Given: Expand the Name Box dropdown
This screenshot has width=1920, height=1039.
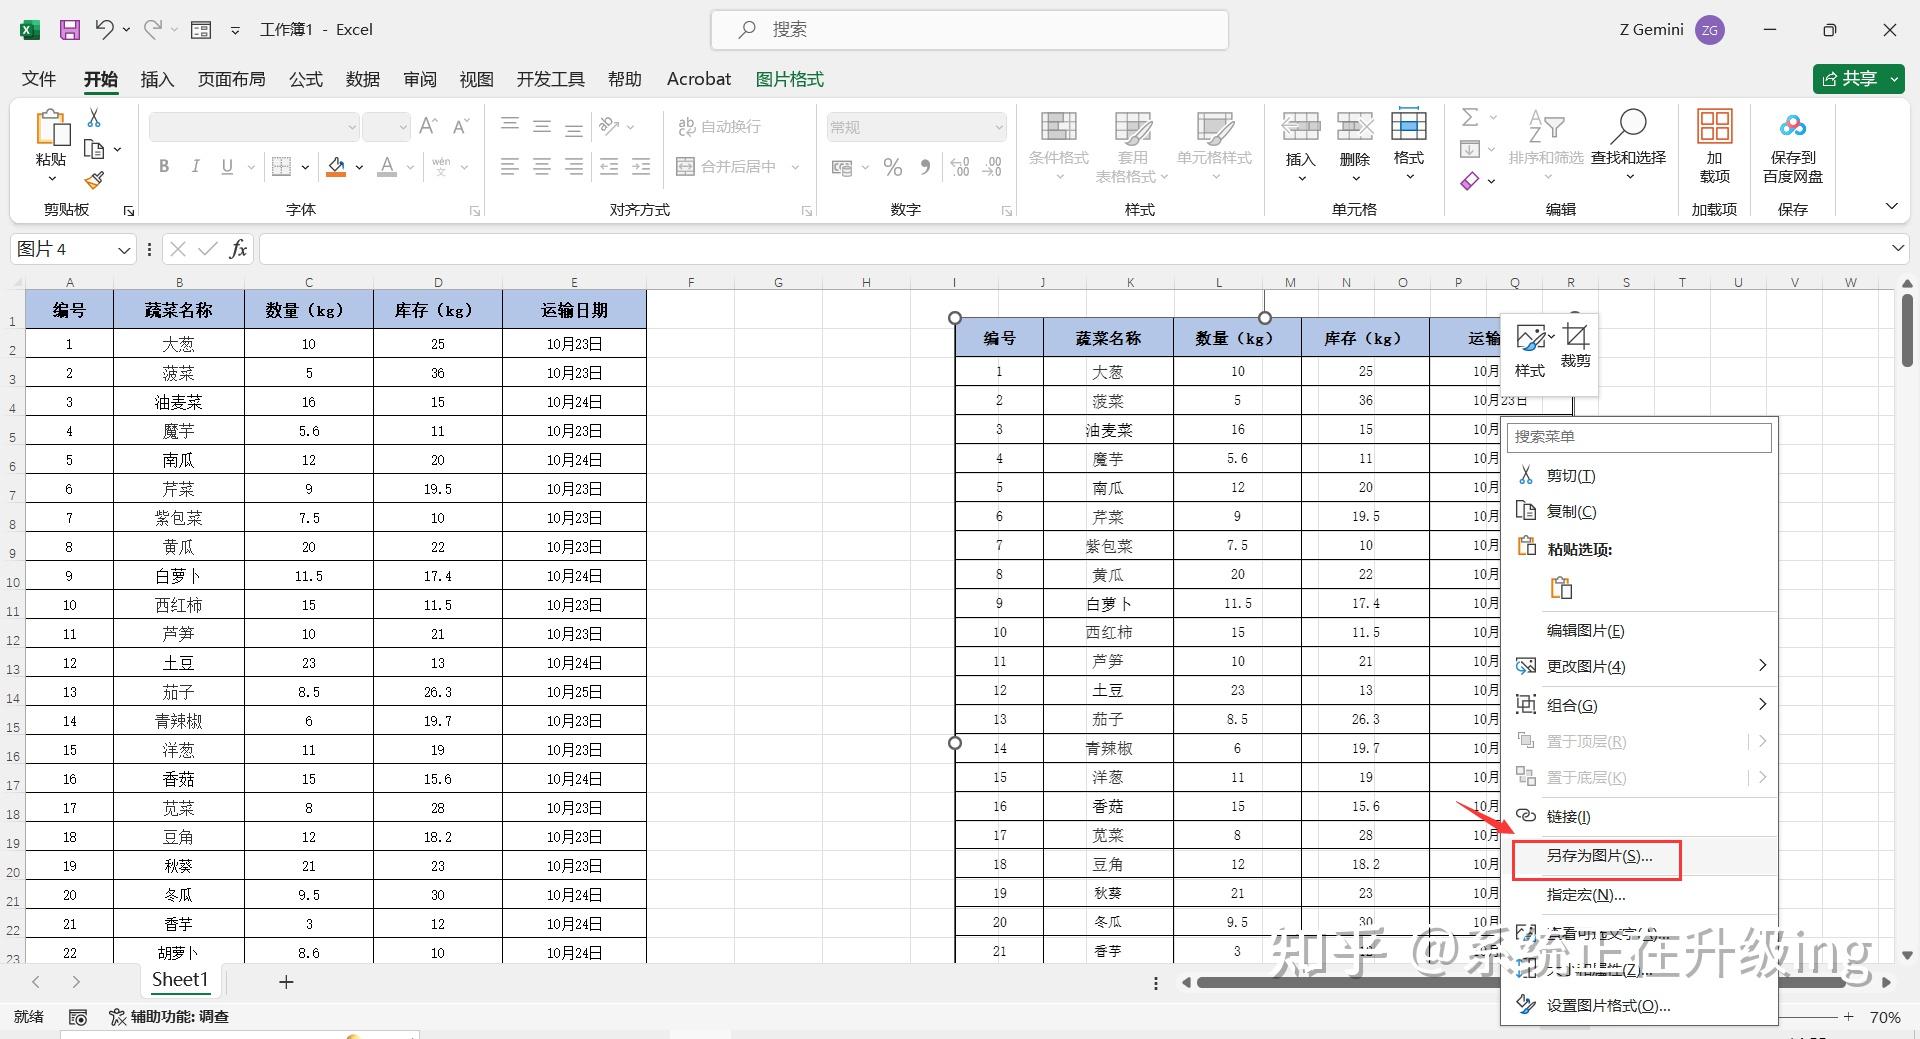Looking at the screenshot, I should [124, 249].
